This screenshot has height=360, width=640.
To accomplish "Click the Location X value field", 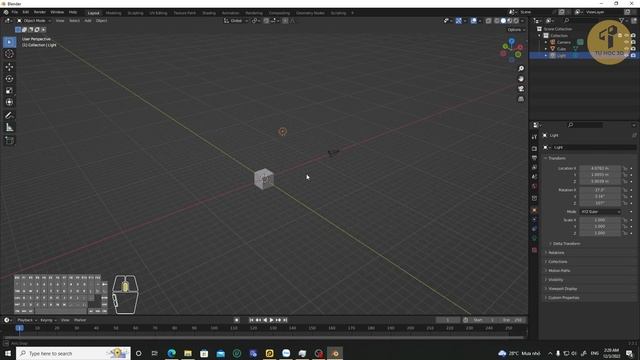I will click(x=600, y=168).
